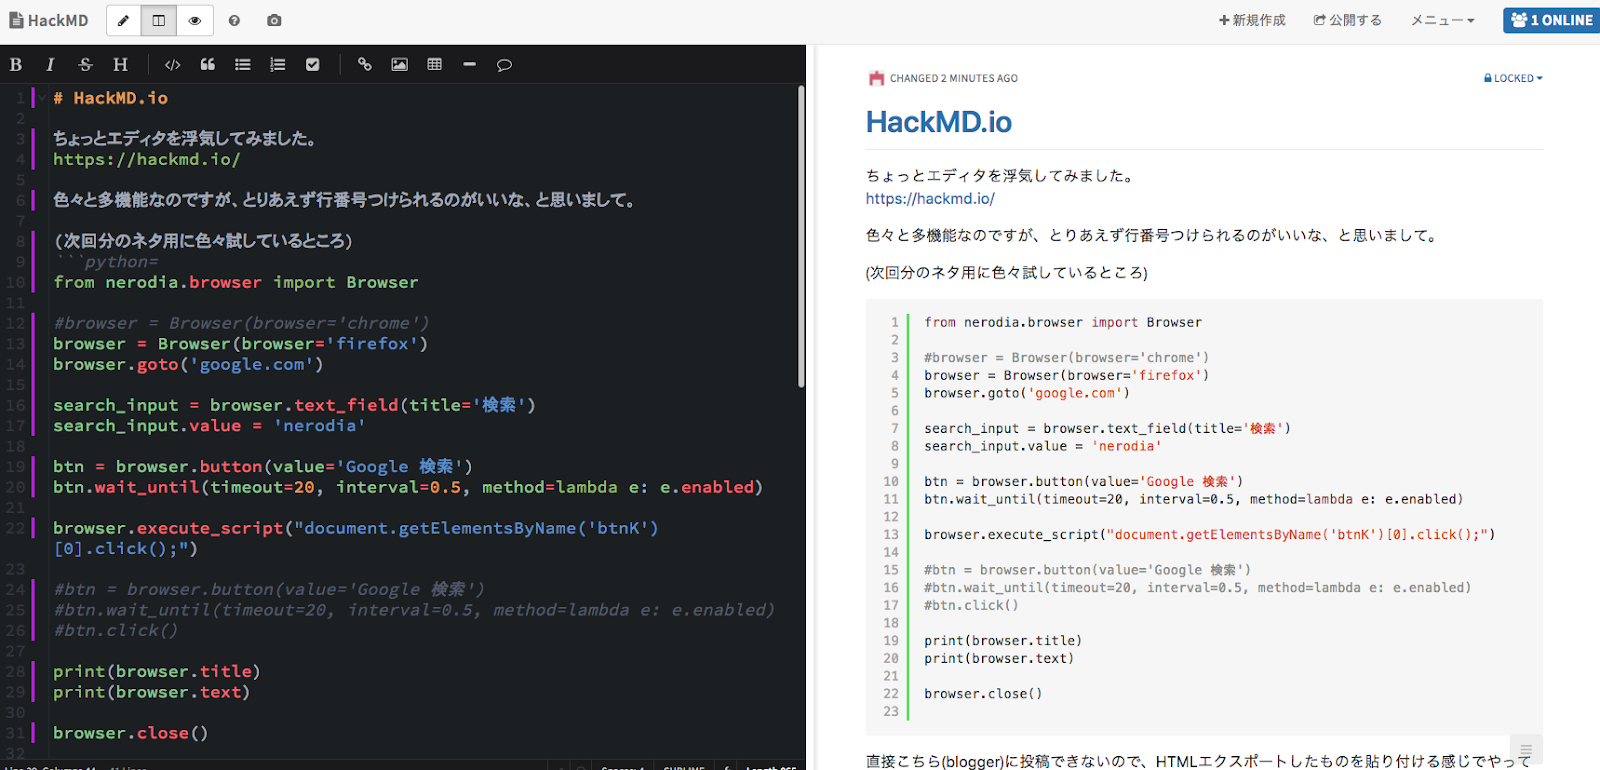
Task: Click editor line 'search_input.value = 'nerodia''
Action: point(209,426)
